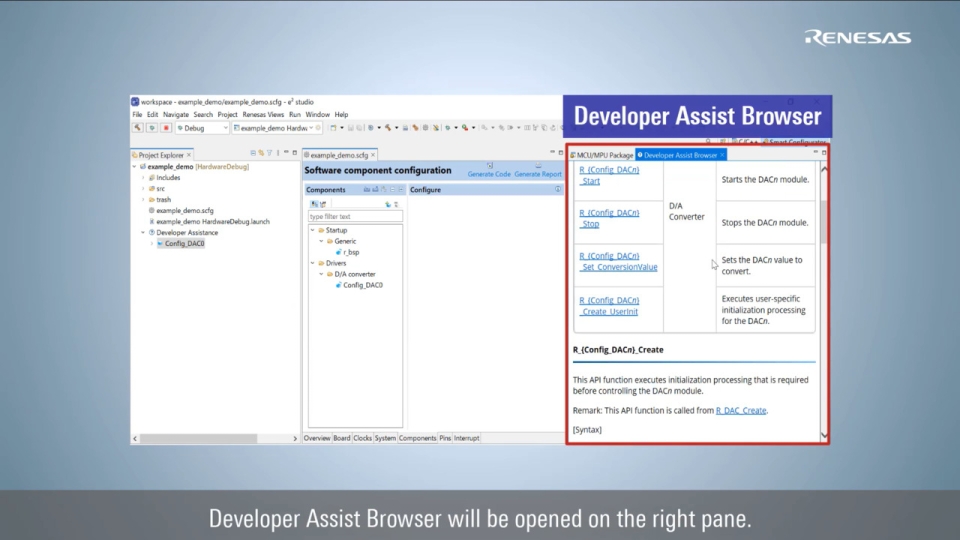960x540 pixels.
Task: Open the Search menu
Action: point(203,114)
